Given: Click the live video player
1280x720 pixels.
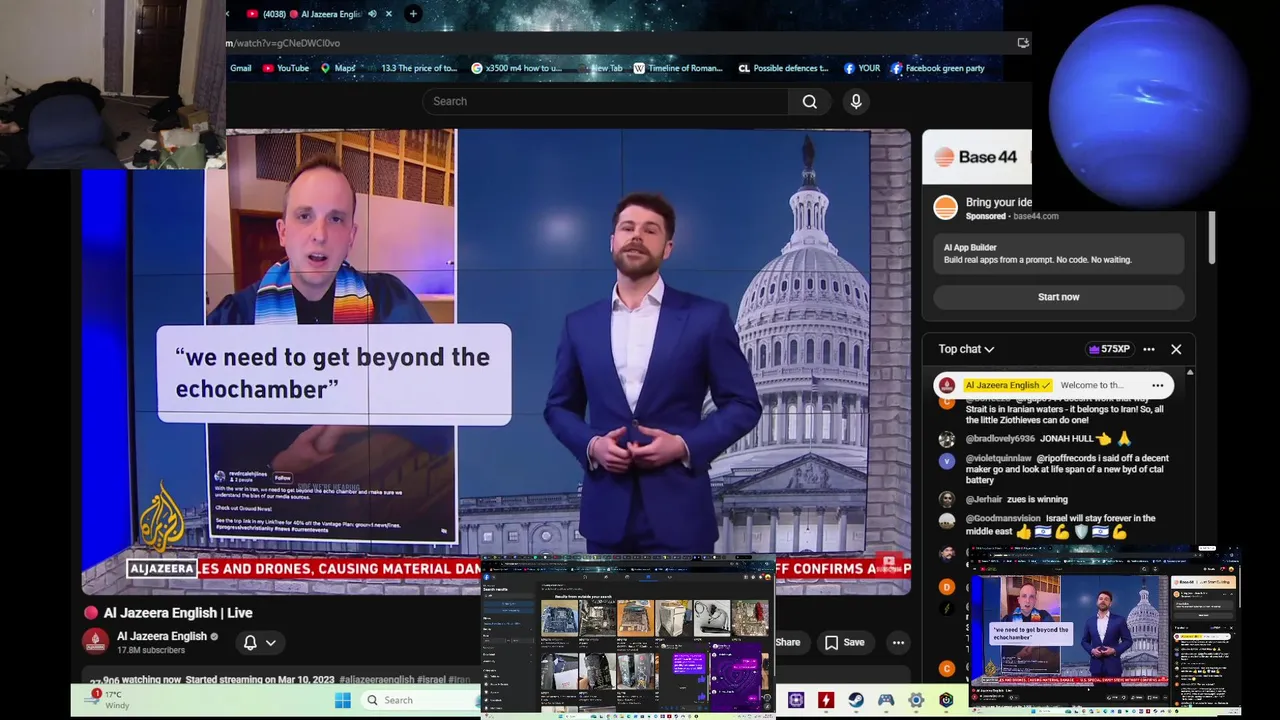Looking at the screenshot, I should point(496,362).
